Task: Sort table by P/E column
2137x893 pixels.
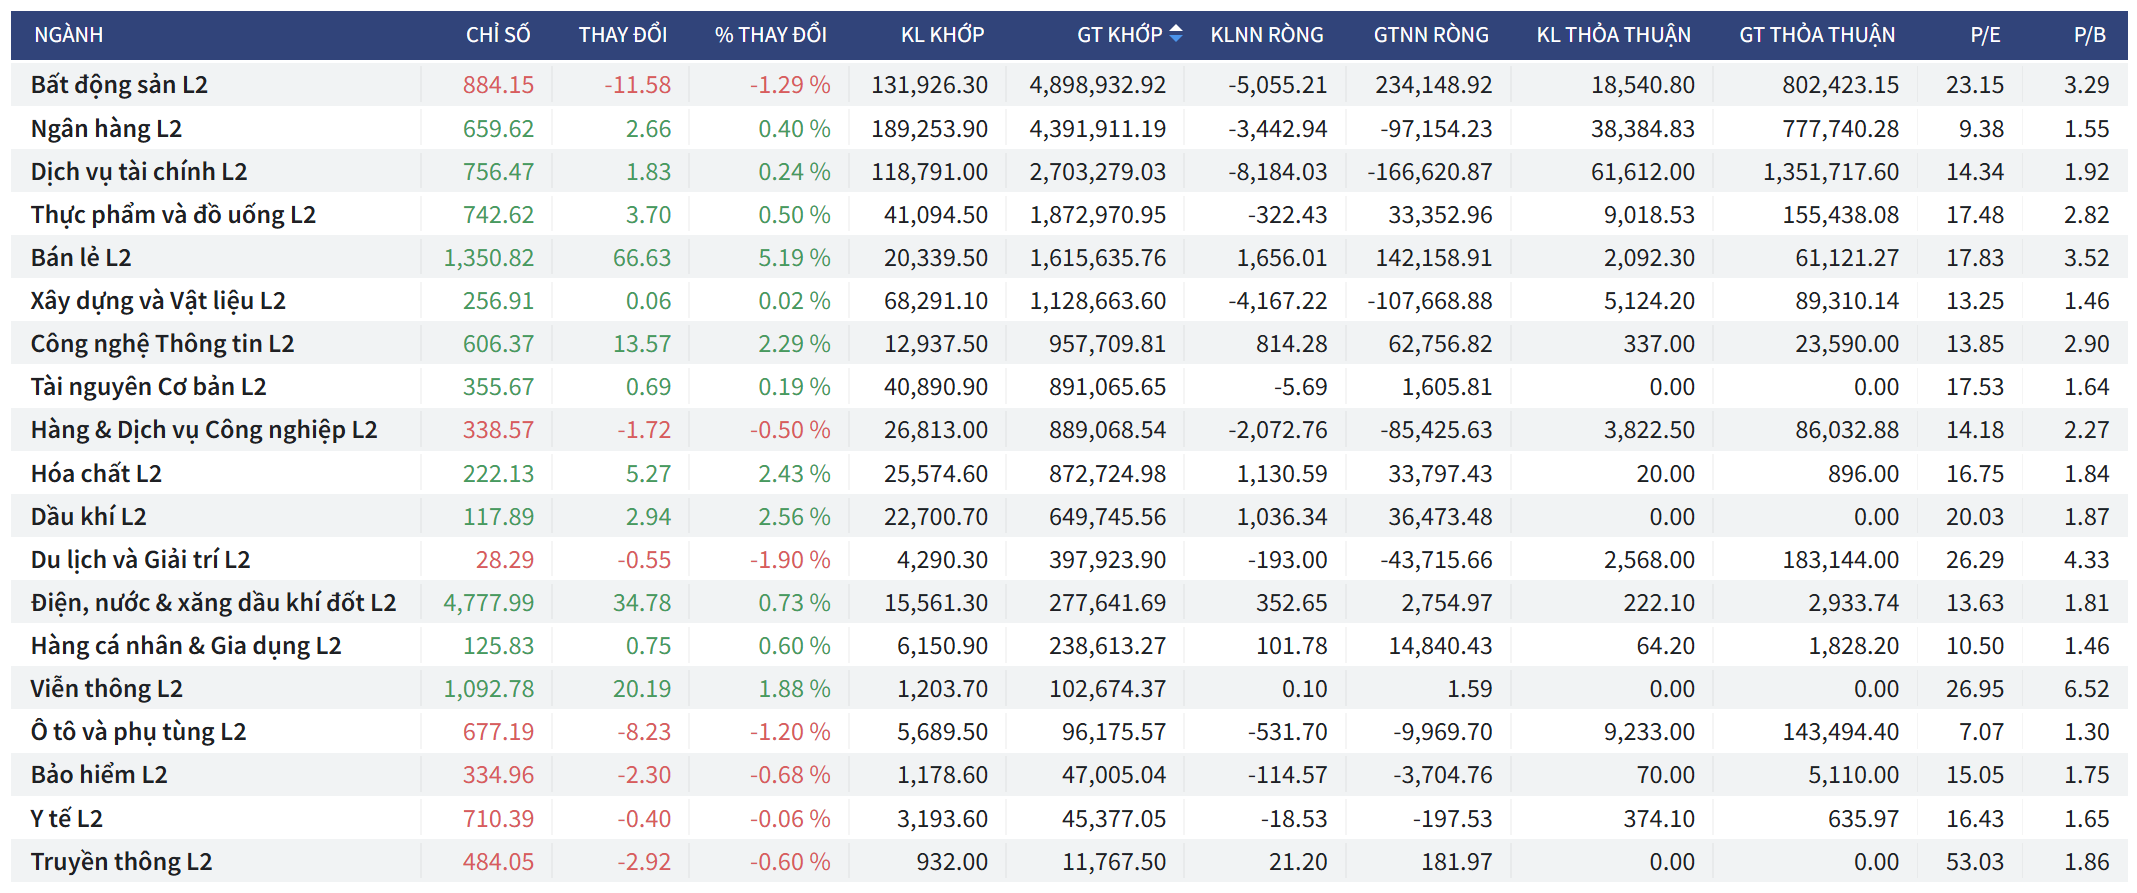Action: (x=1985, y=35)
